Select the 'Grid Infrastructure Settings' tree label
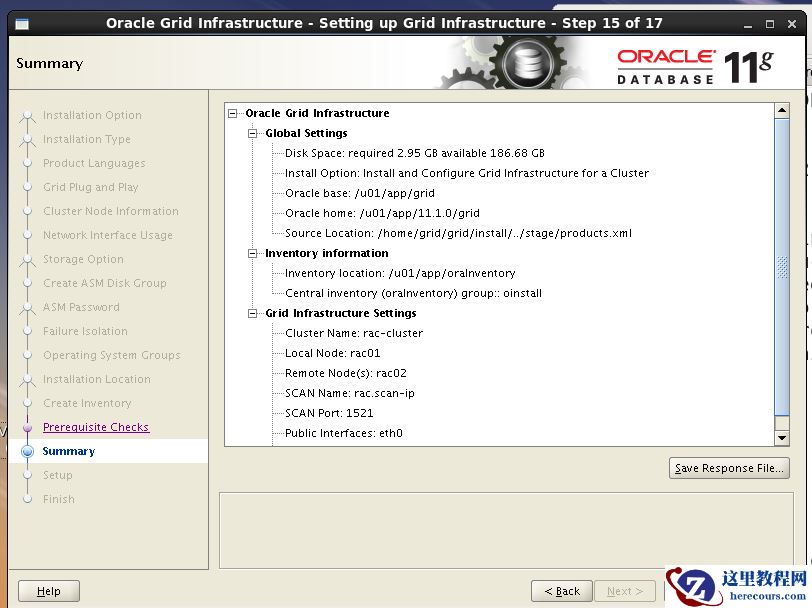 (x=341, y=313)
